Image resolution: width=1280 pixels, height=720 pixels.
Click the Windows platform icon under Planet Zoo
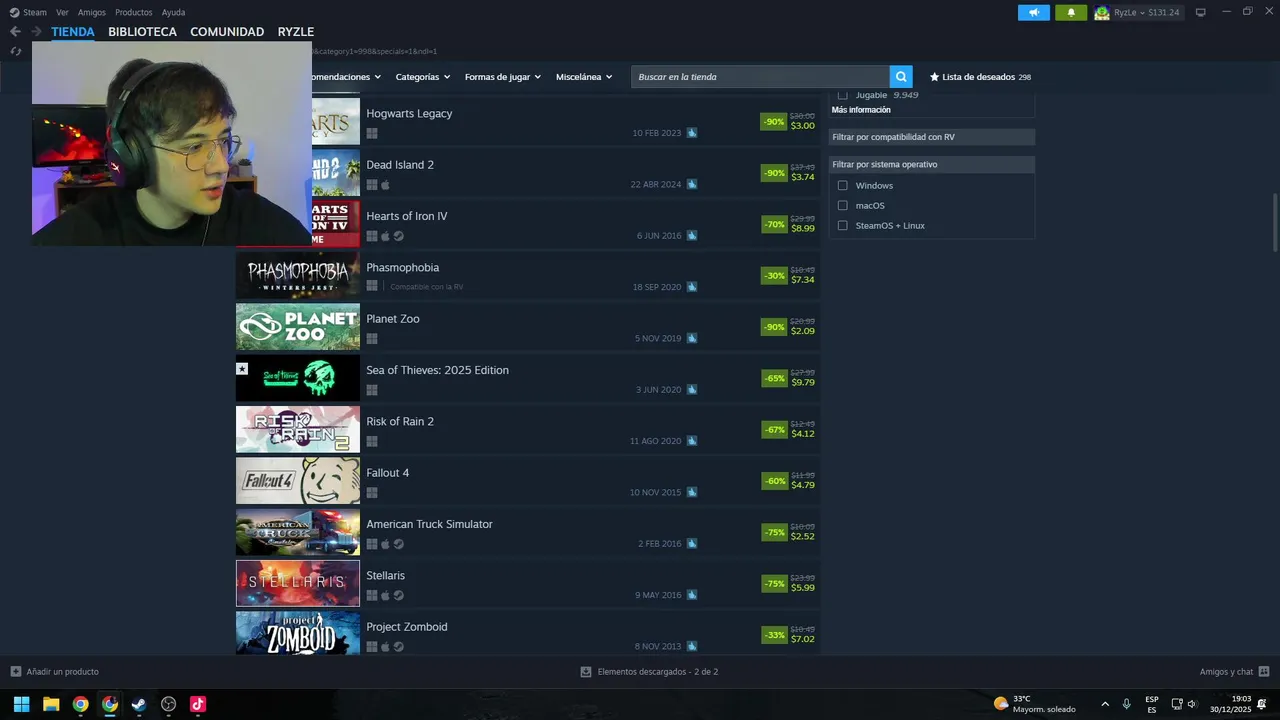click(372, 338)
